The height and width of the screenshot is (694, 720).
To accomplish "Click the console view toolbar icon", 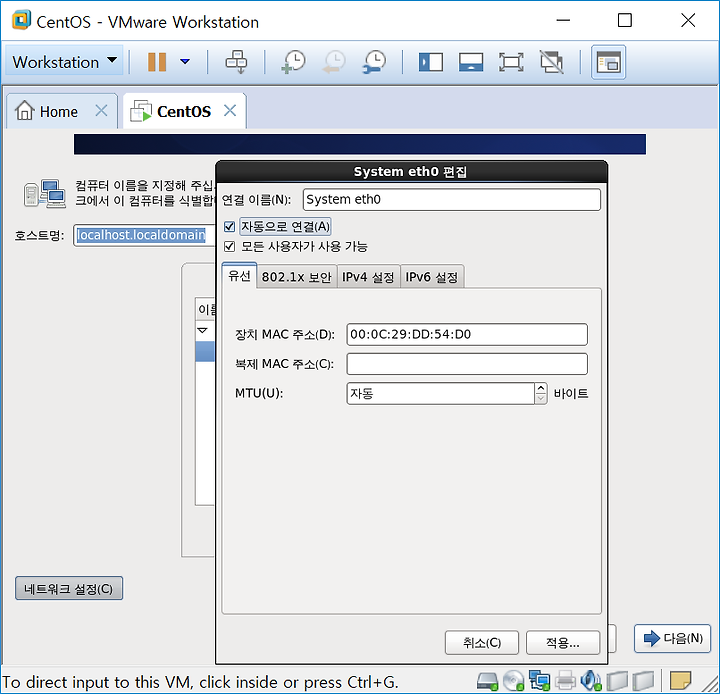I will coord(608,62).
